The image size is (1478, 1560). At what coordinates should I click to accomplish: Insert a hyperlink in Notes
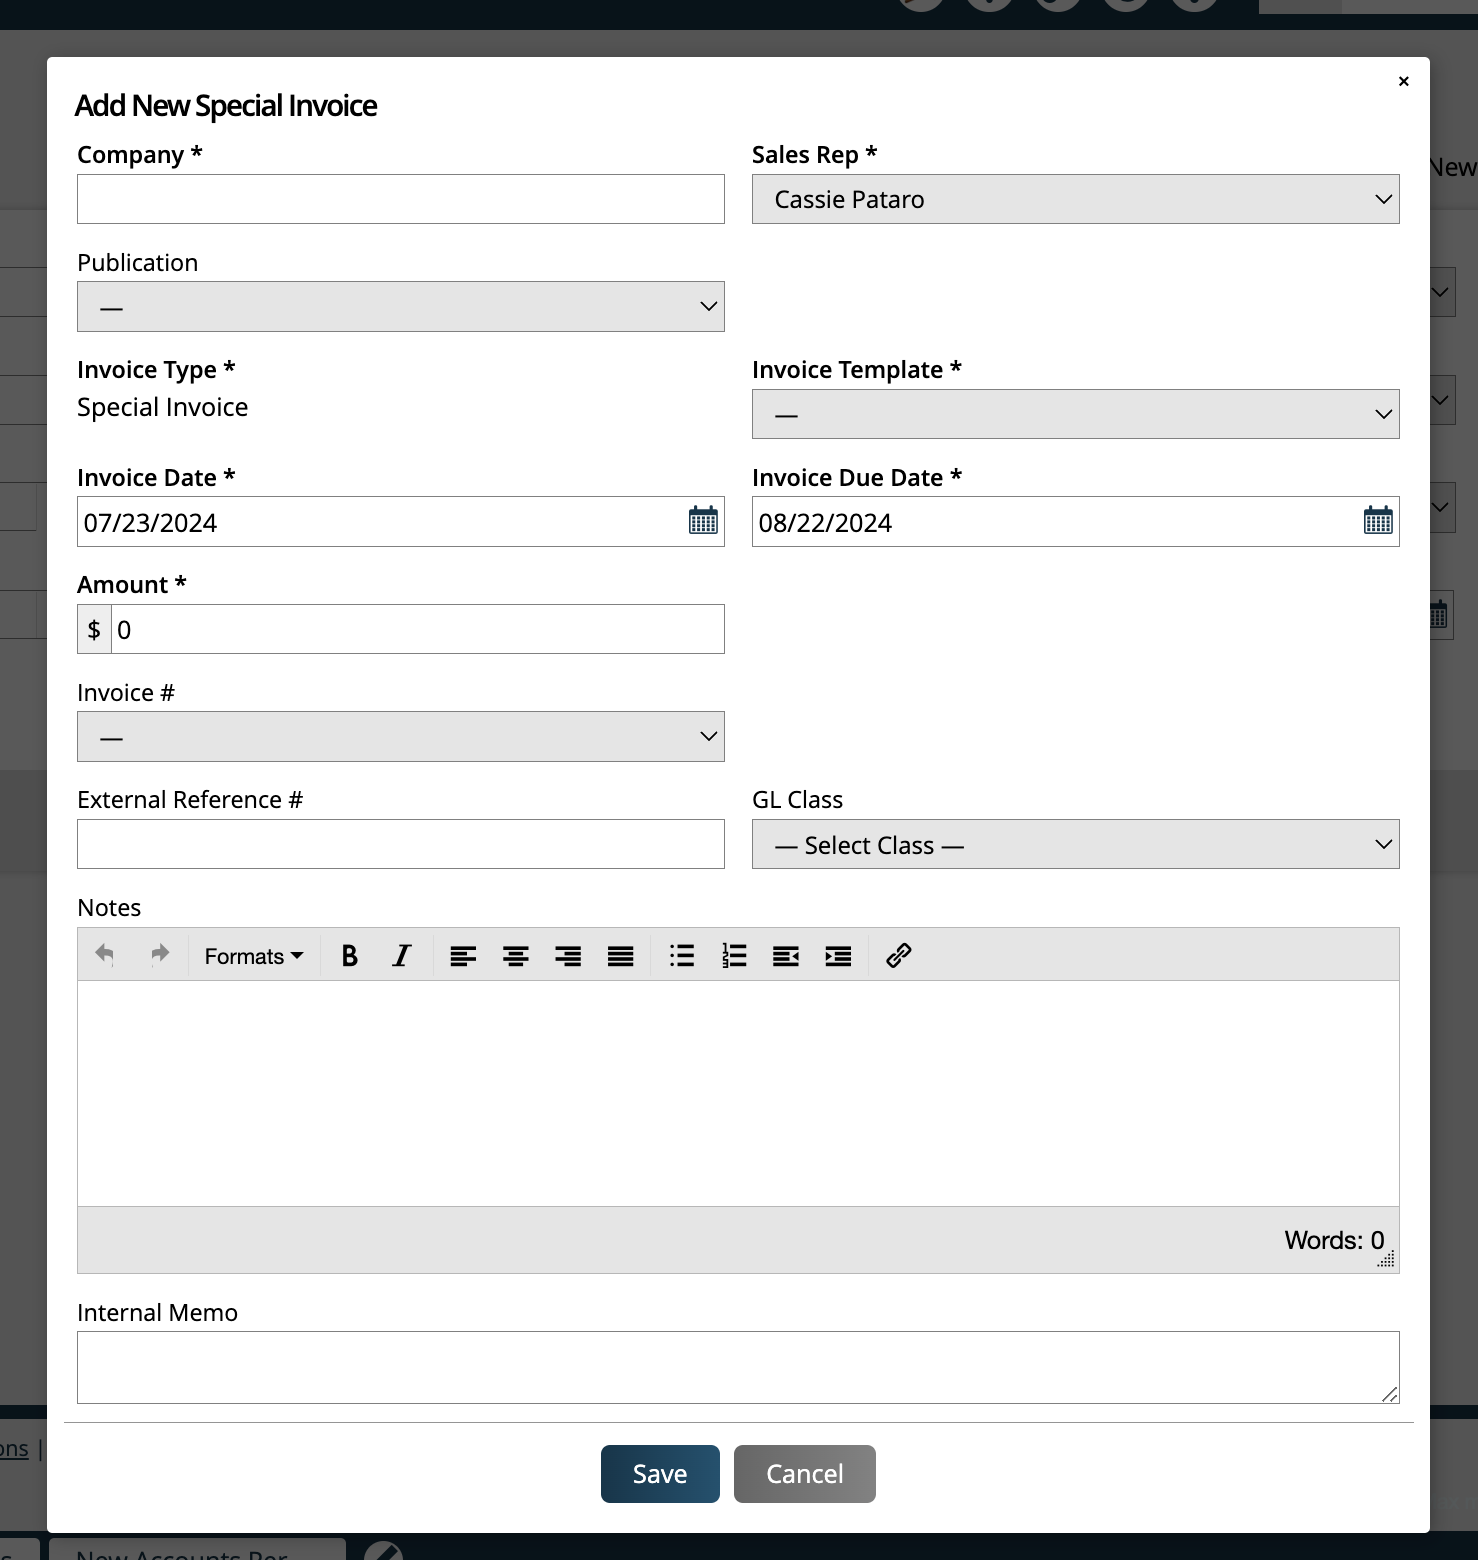click(x=897, y=955)
